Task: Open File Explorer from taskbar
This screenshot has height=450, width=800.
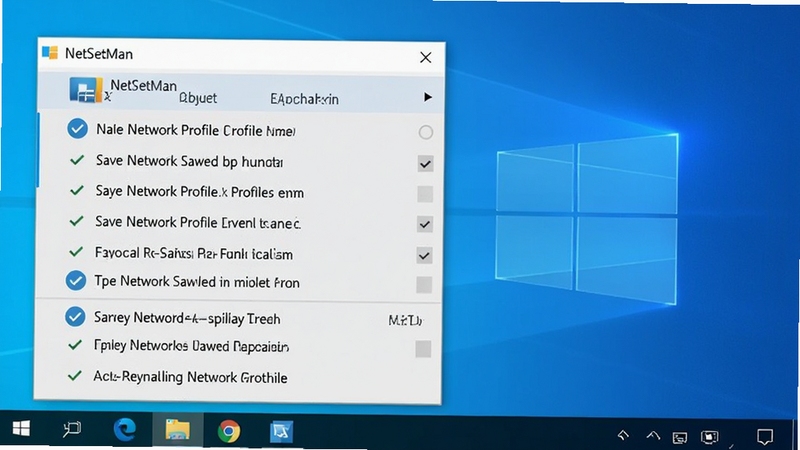Action: click(x=178, y=430)
